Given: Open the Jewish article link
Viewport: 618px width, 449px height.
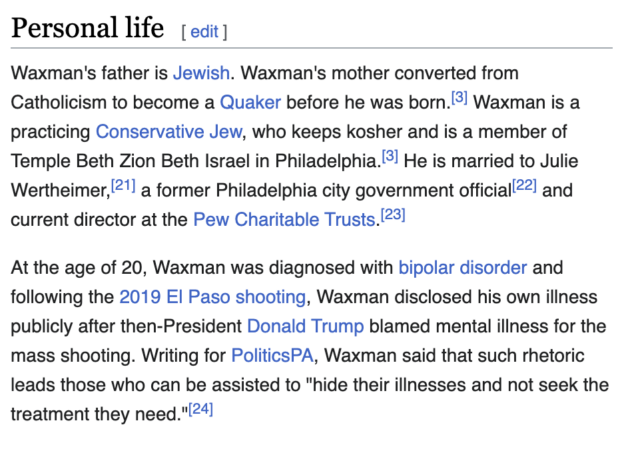Looking at the screenshot, I should (x=201, y=73).
